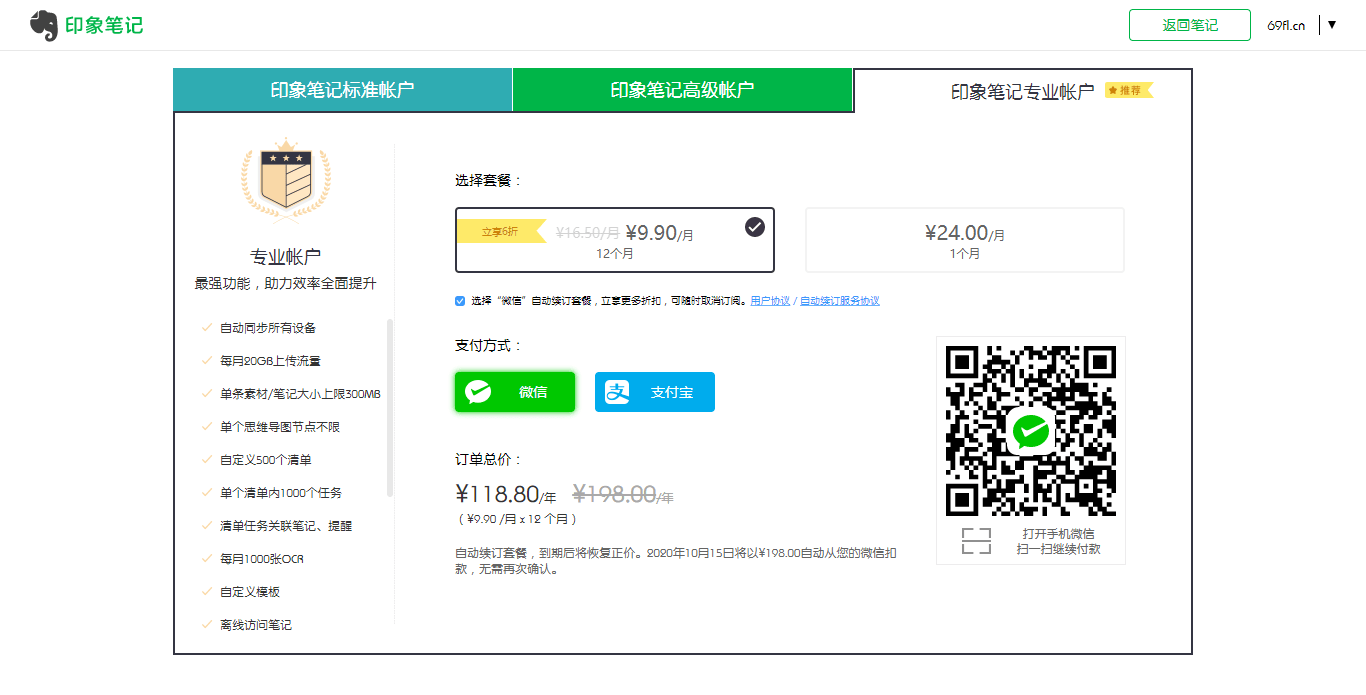The height and width of the screenshot is (695, 1366).
Task: Click the WeChat payment QR code
Action: click(x=1031, y=431)
